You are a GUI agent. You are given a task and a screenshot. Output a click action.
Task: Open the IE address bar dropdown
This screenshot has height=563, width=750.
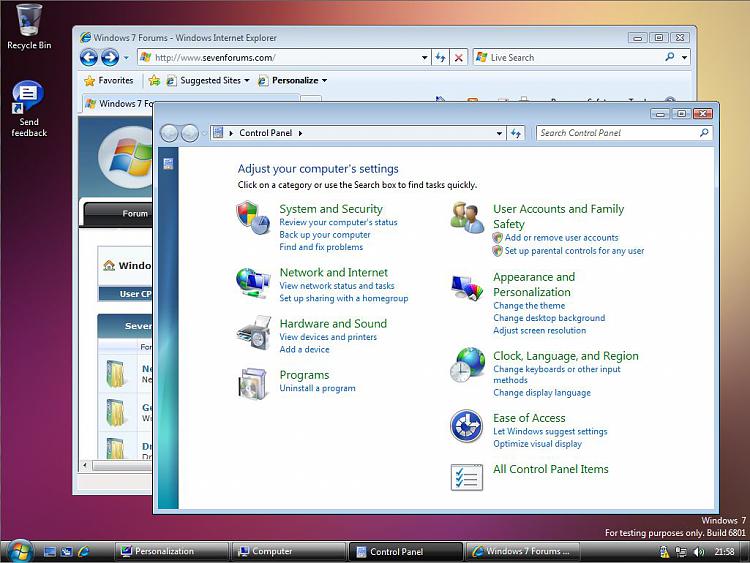coord(424,58)
